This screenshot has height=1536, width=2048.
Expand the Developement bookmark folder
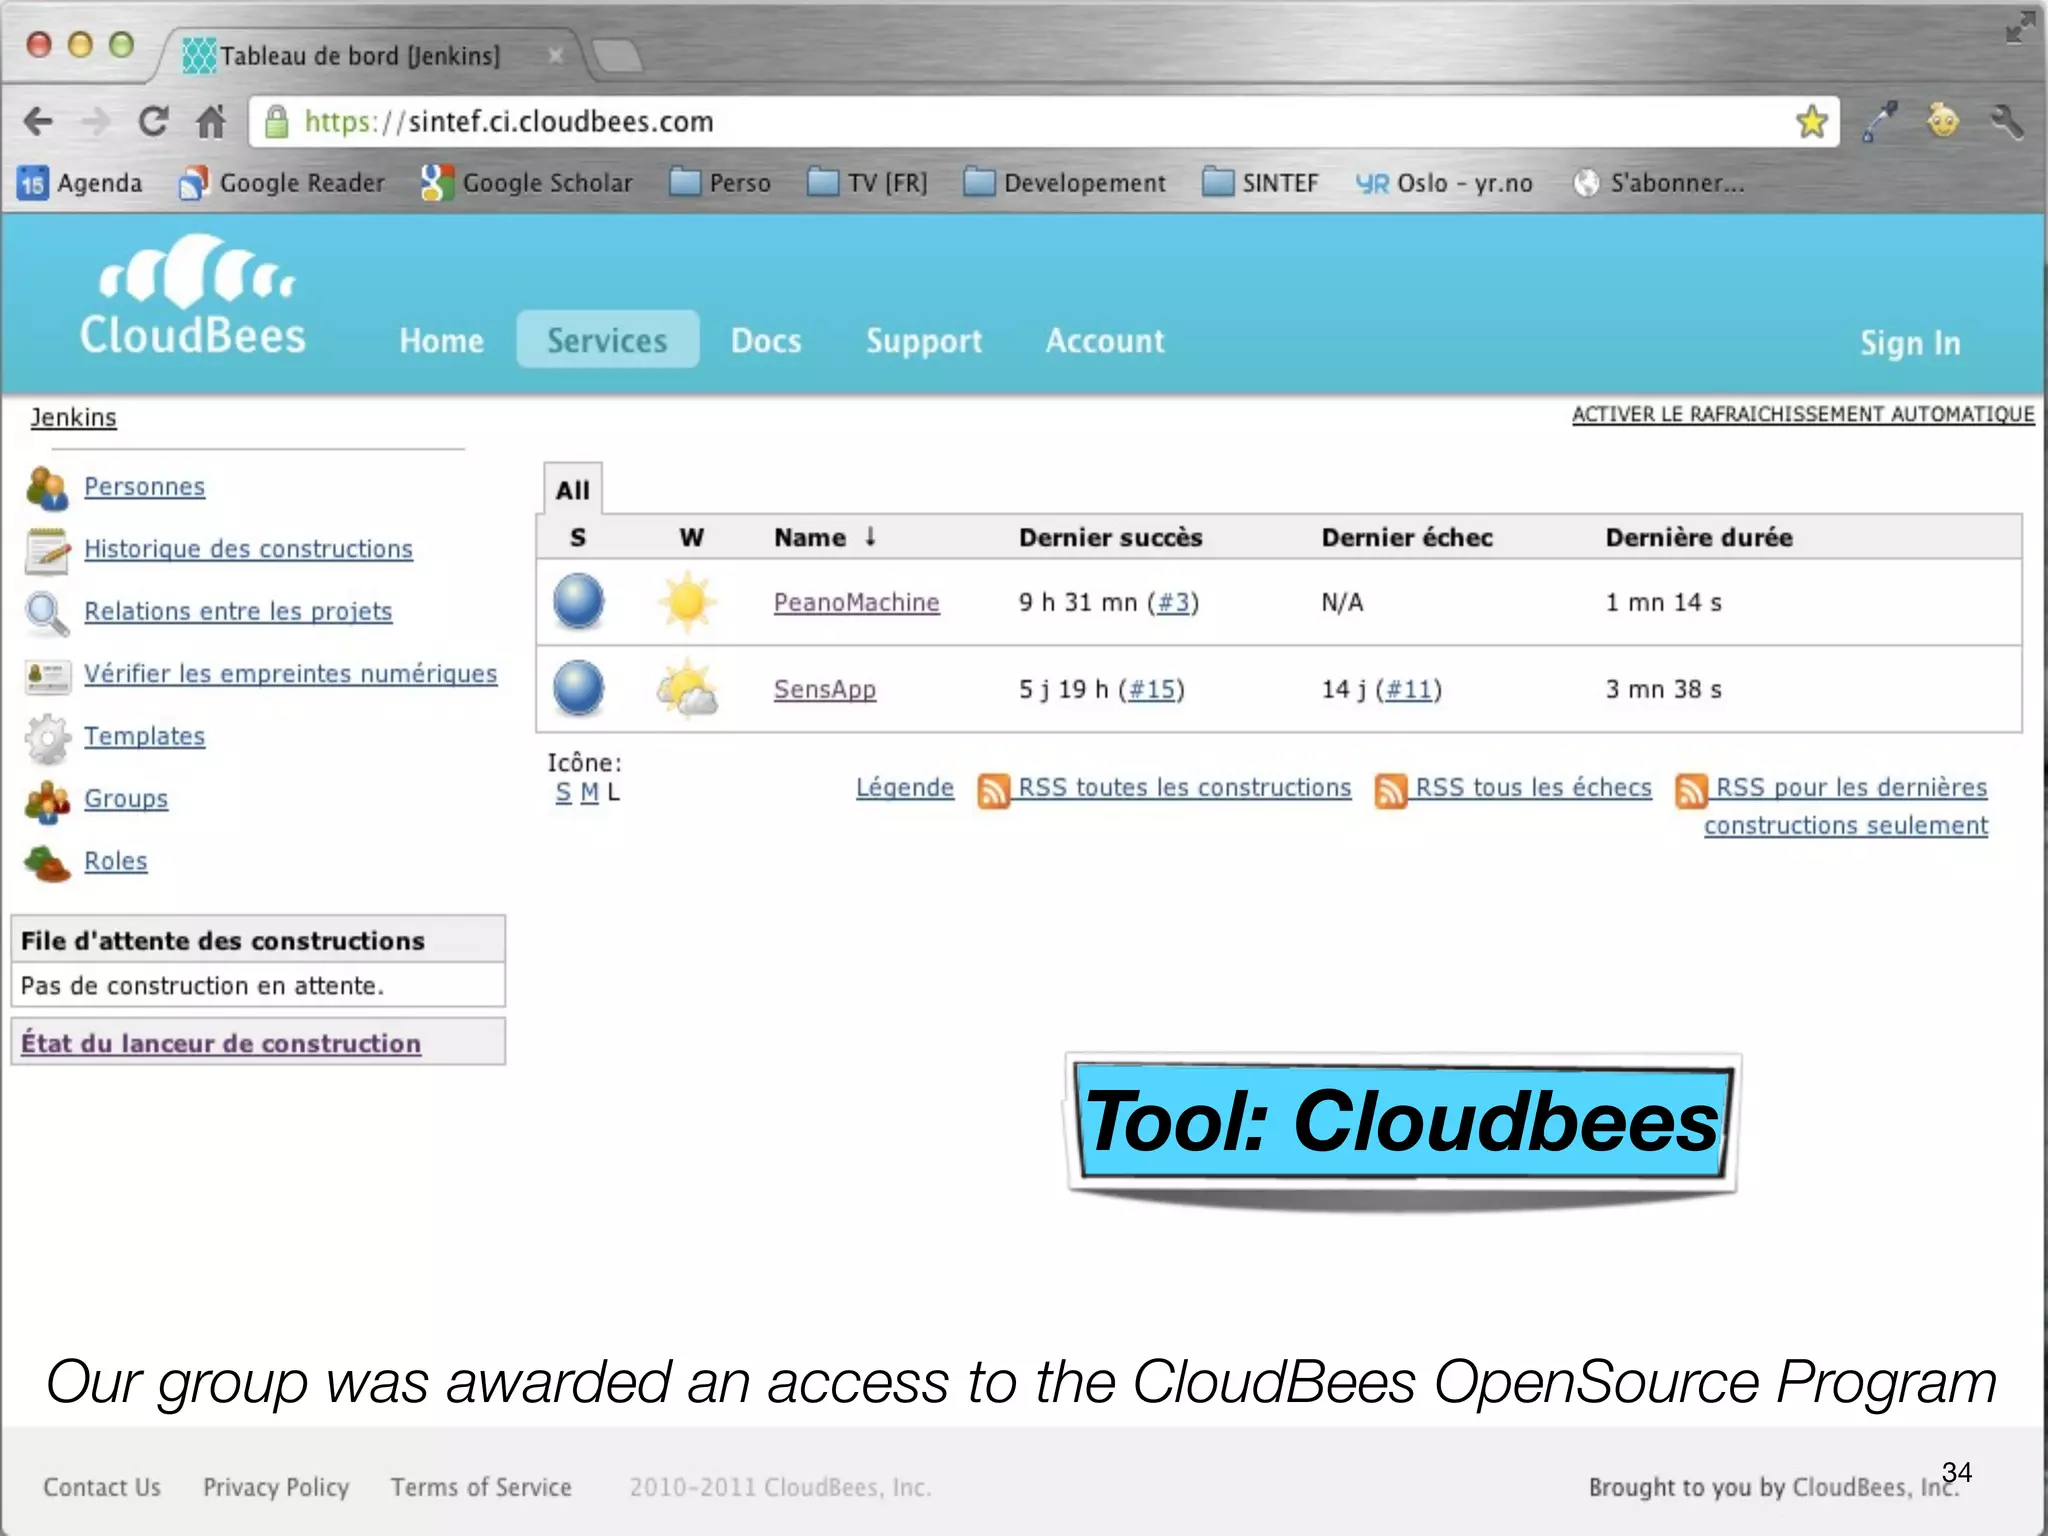[x=1064, y=183]
